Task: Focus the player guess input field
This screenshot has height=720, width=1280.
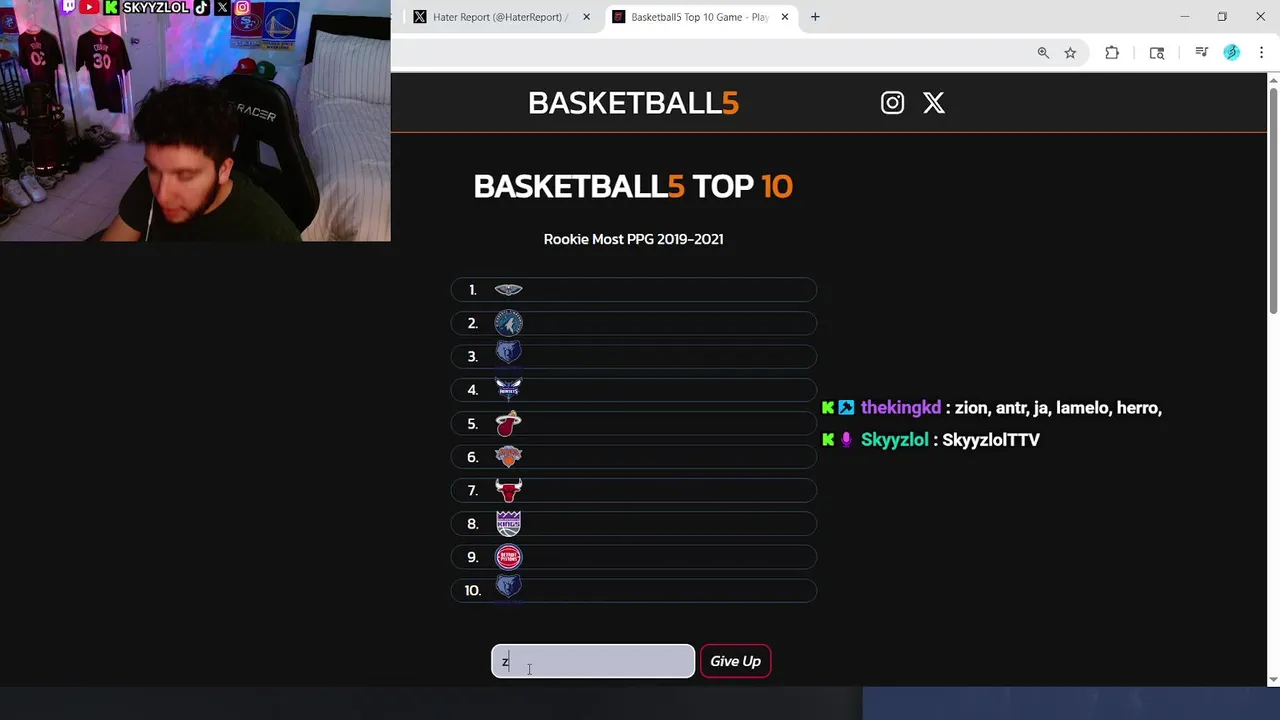Action: click(x=593, y=661)
